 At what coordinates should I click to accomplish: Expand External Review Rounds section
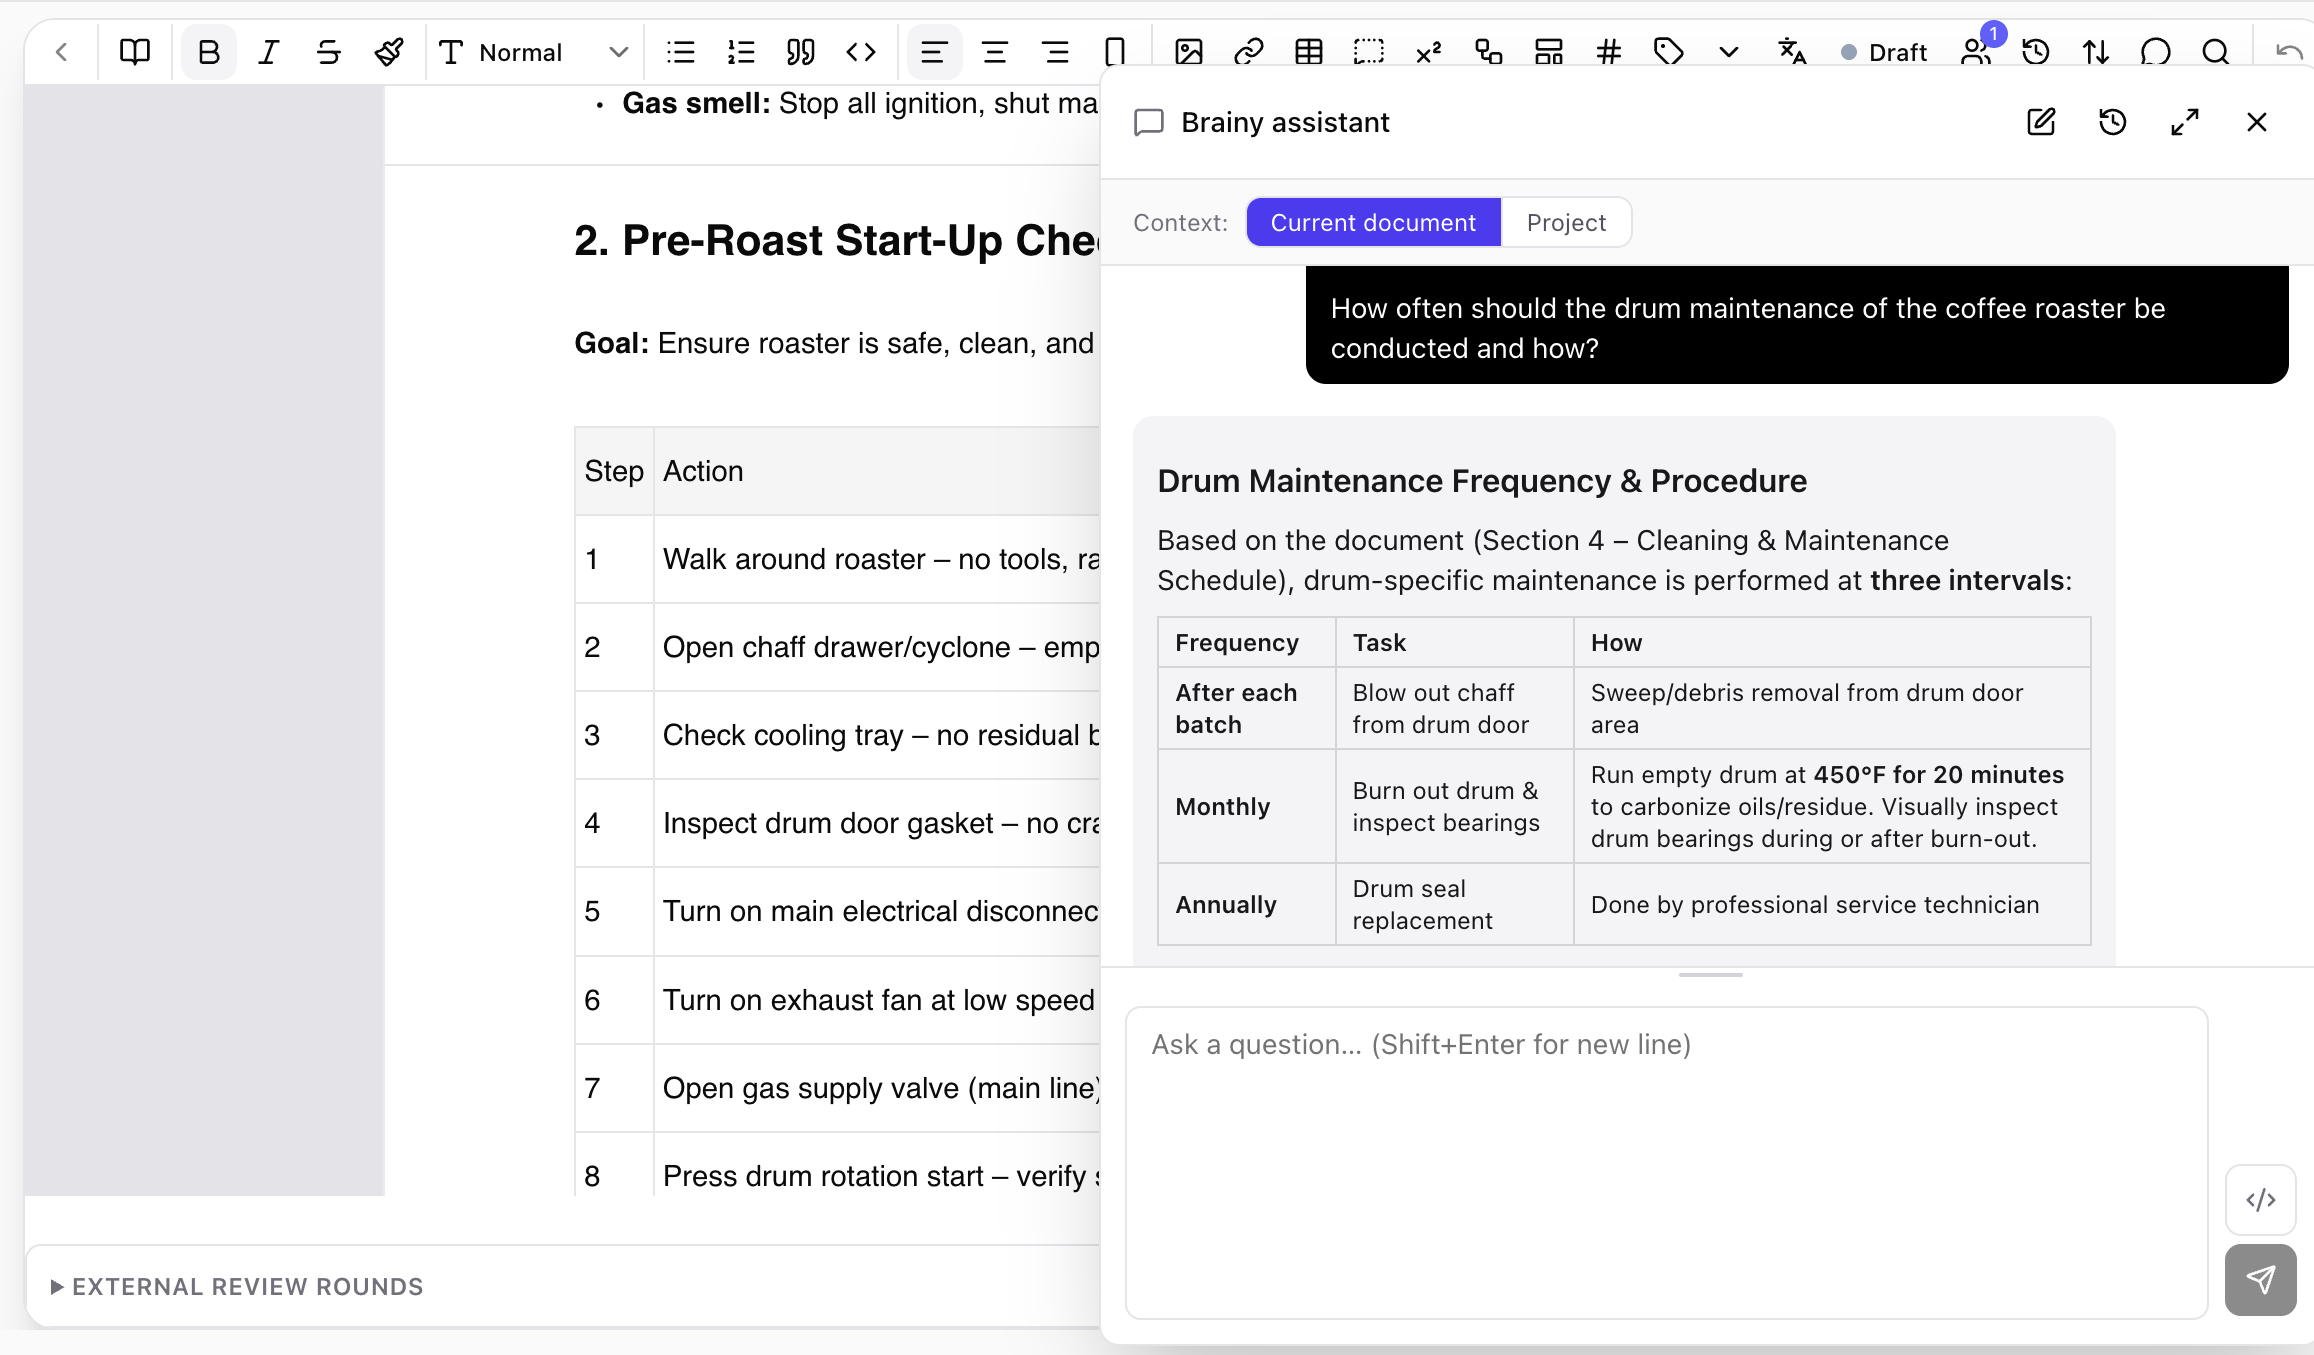237,1287
